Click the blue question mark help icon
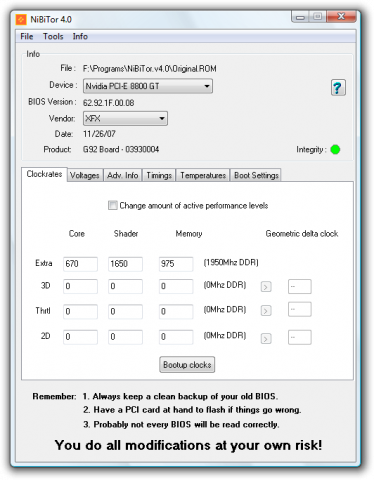Image resolution: width=374 pixels, height=480 pixels. tap(338, 88)
